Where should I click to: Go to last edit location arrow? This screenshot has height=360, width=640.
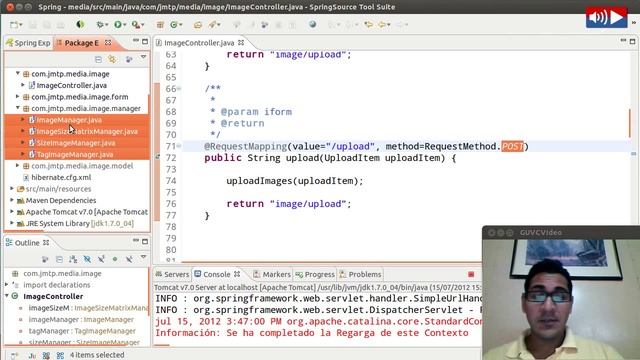[x=369, y=25]
